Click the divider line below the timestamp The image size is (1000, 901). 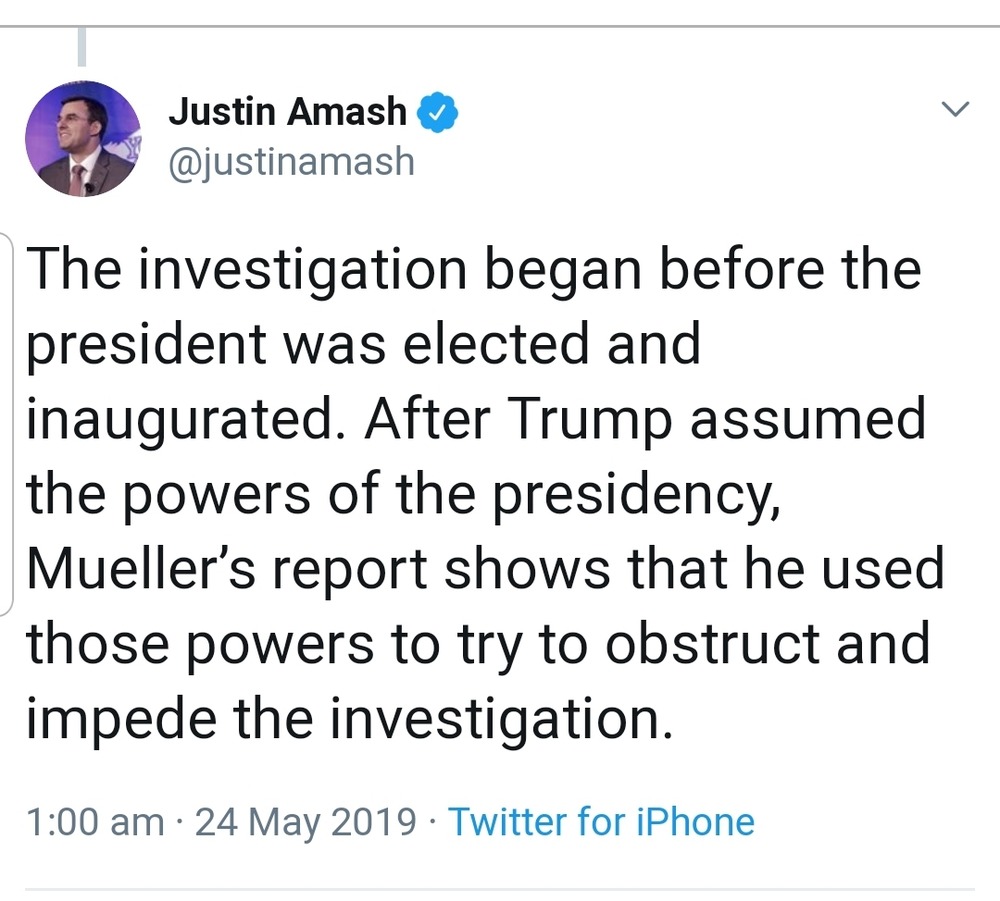(500, 889)
